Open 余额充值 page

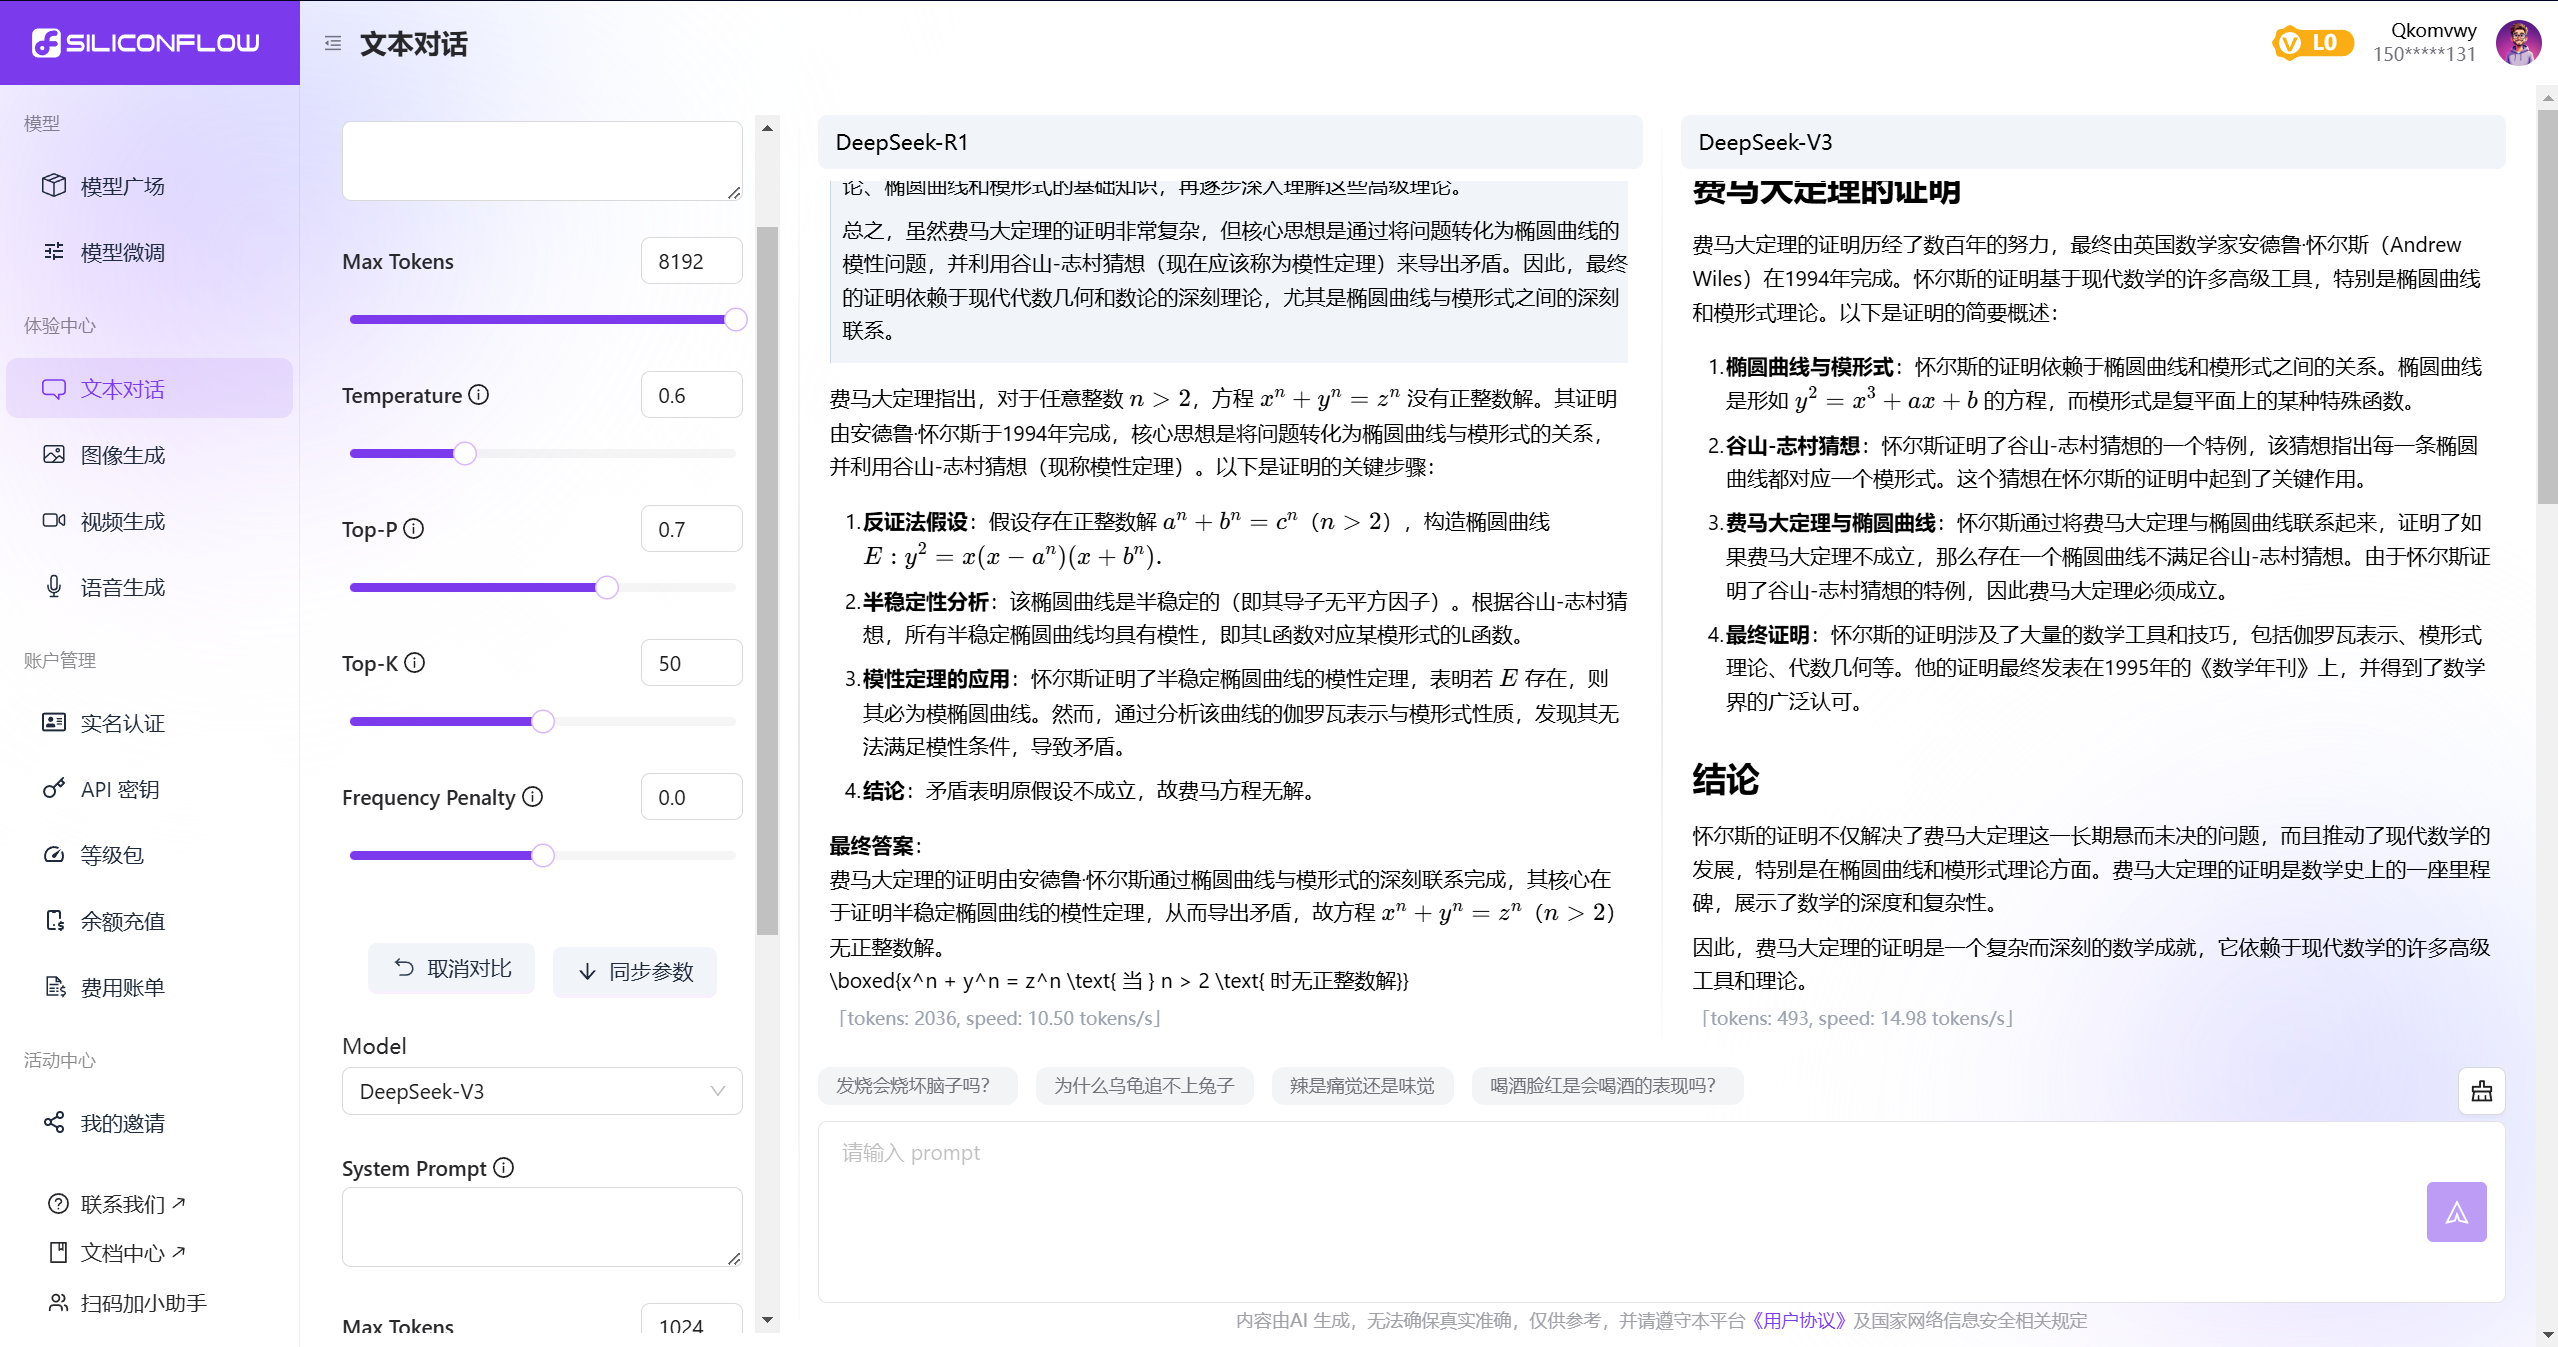149,921
